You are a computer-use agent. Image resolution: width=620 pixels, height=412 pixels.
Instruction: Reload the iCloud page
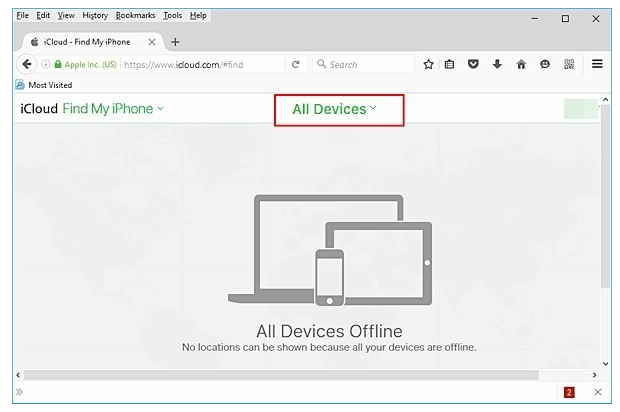[295, 64]
